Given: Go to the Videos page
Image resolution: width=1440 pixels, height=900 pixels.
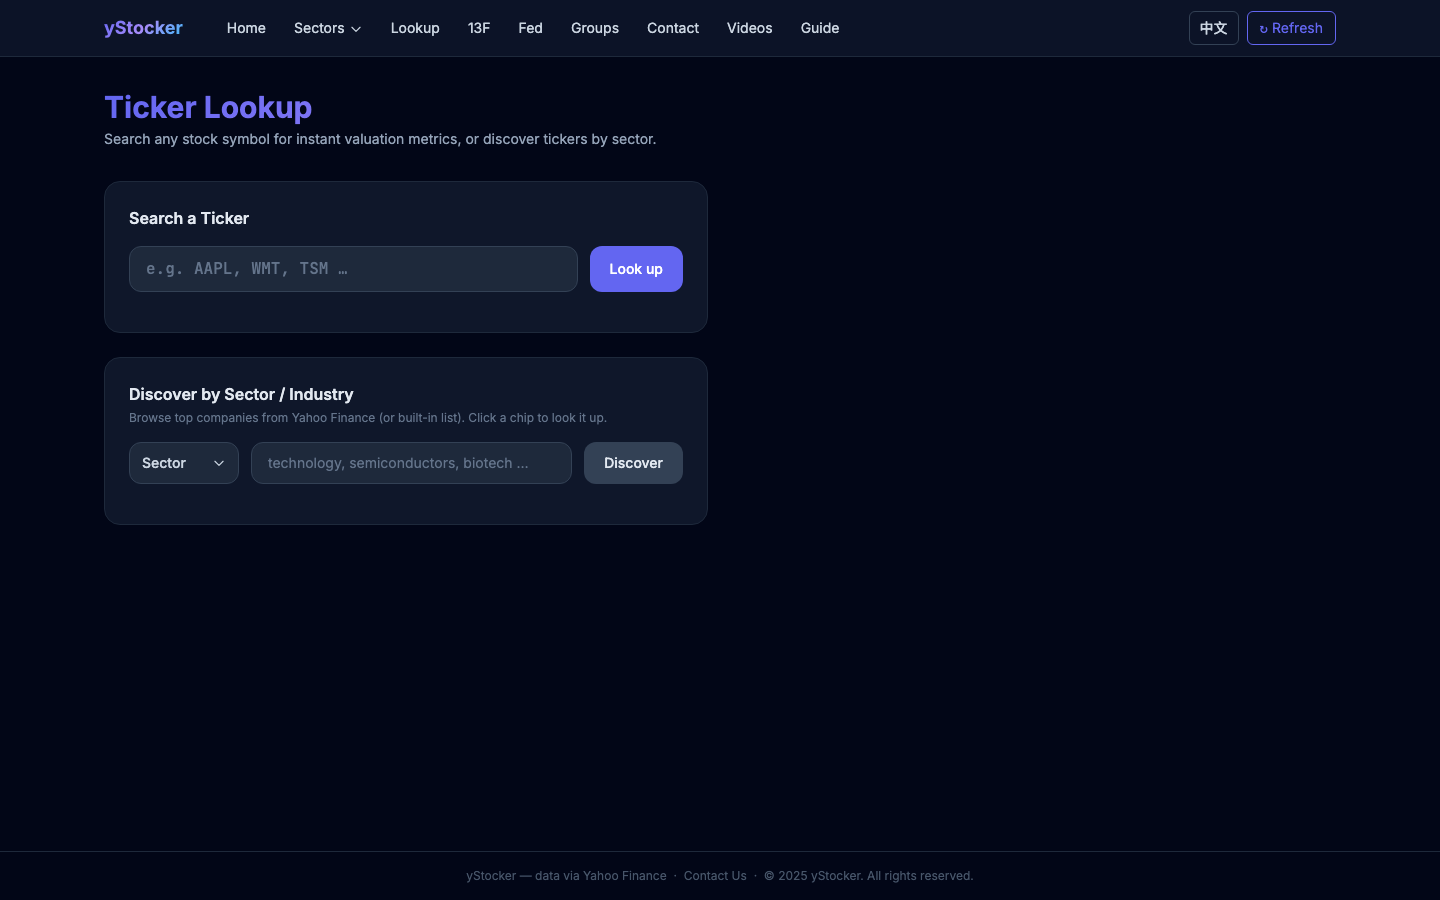Looking at the screenshot, I should tap(749, 28).
